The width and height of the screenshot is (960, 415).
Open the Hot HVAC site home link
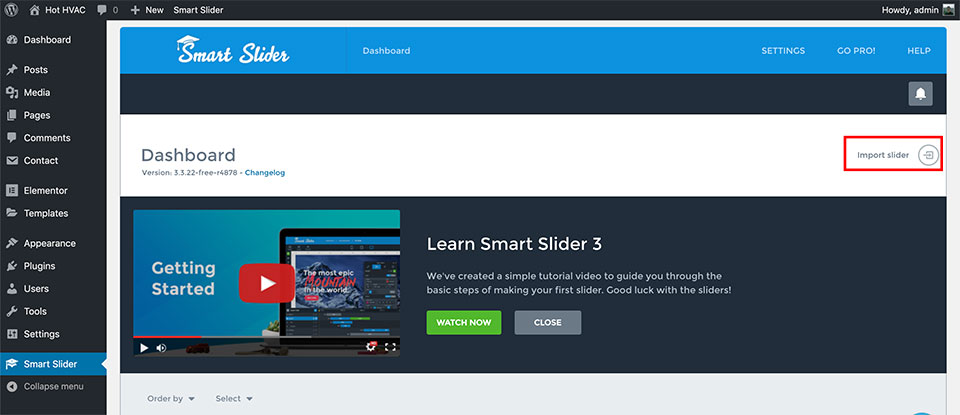(59, 10)
